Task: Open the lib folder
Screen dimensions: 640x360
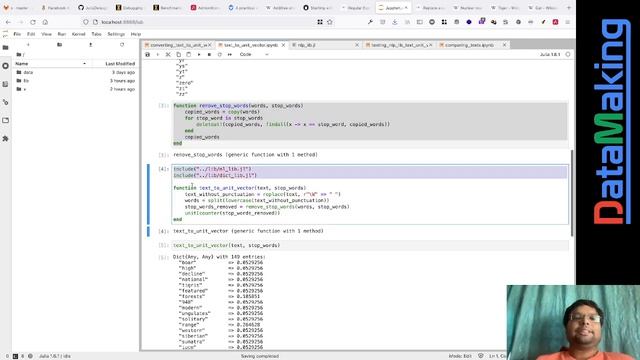Action: point(75,81)
